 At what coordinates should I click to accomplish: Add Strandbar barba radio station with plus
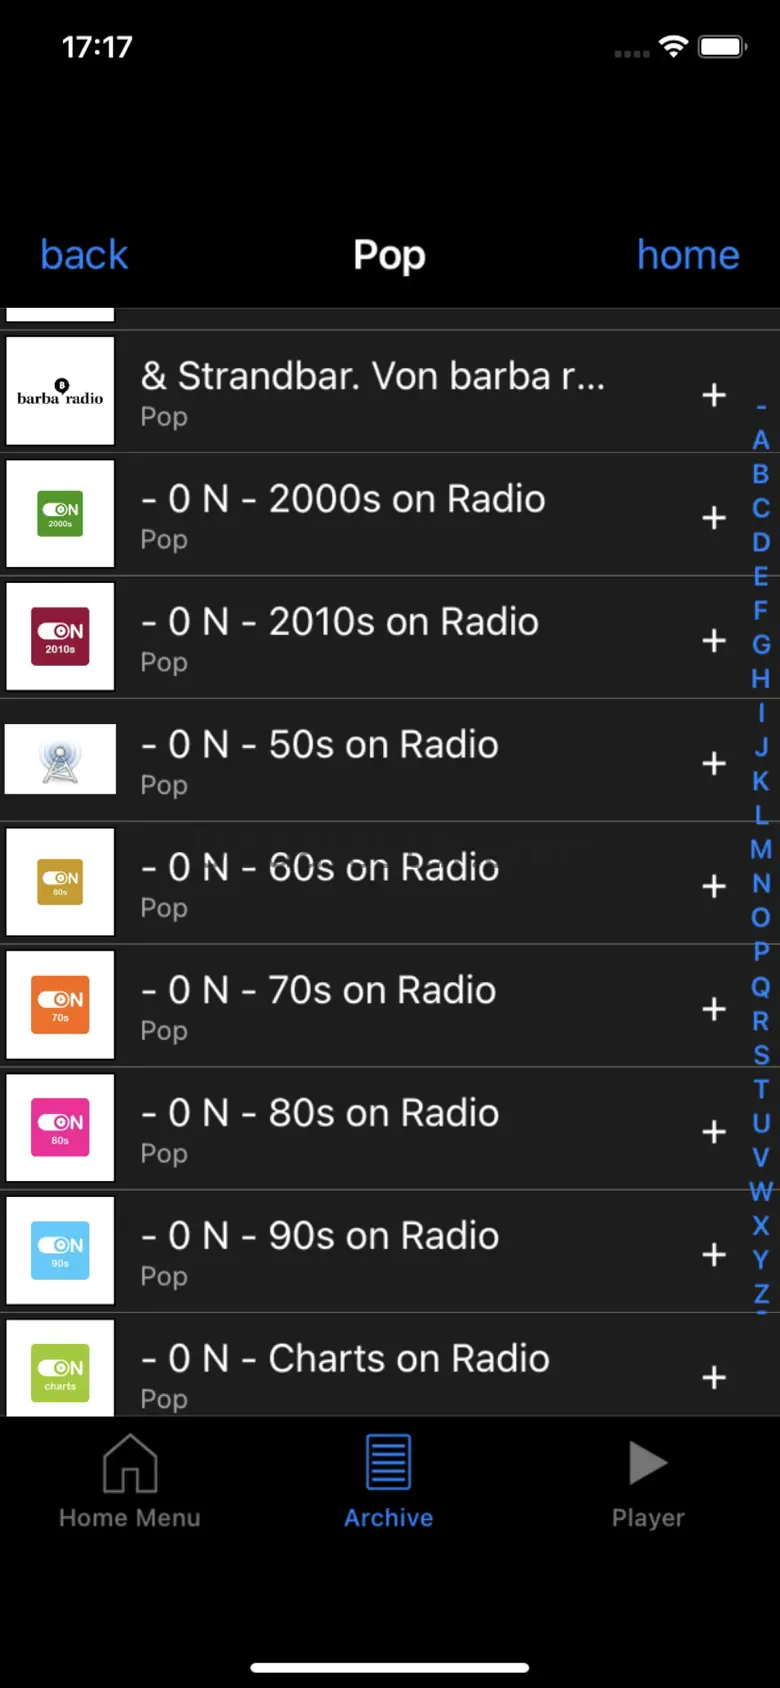[714, 395]
